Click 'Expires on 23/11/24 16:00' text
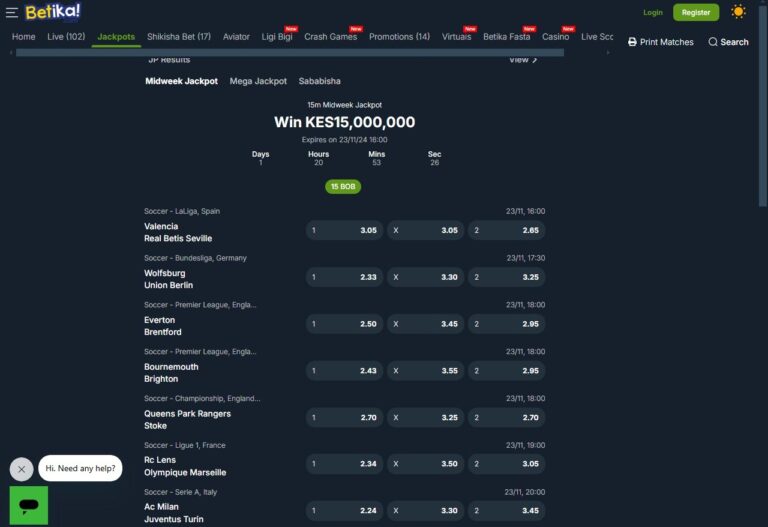This screenshot has height=527, width=768. (344, 140)
